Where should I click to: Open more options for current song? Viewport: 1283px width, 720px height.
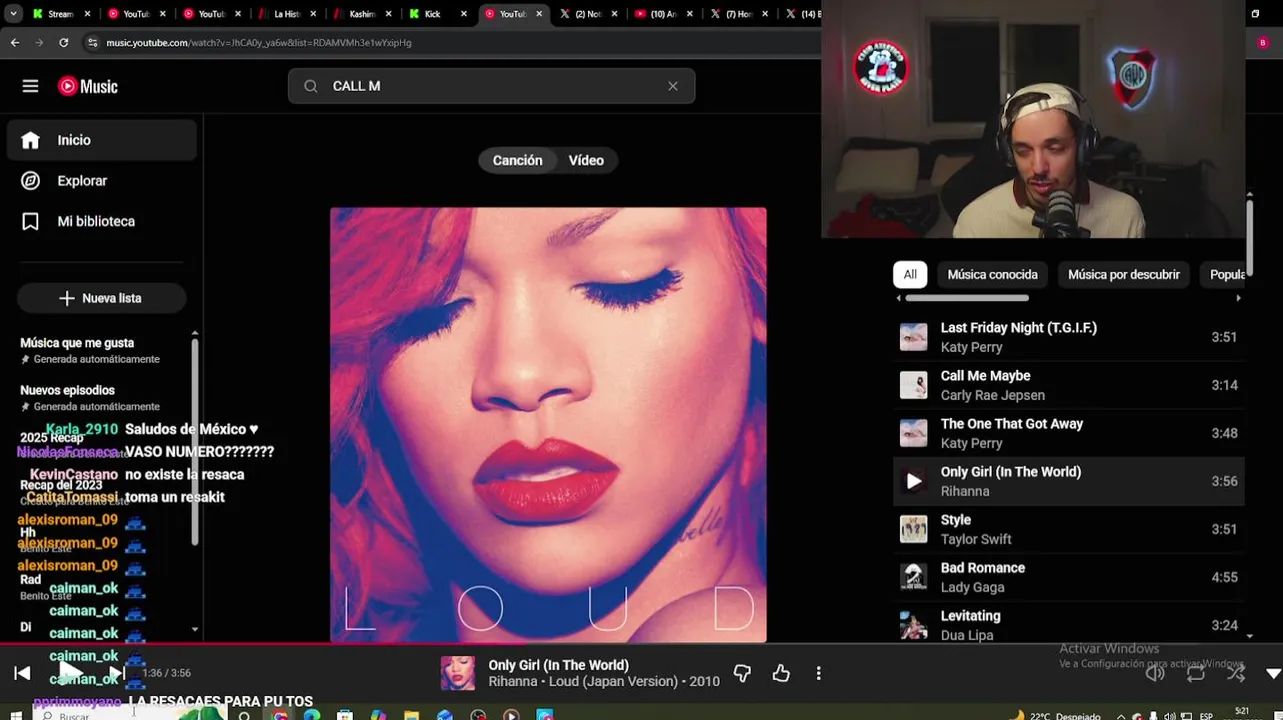click(819, 673)
